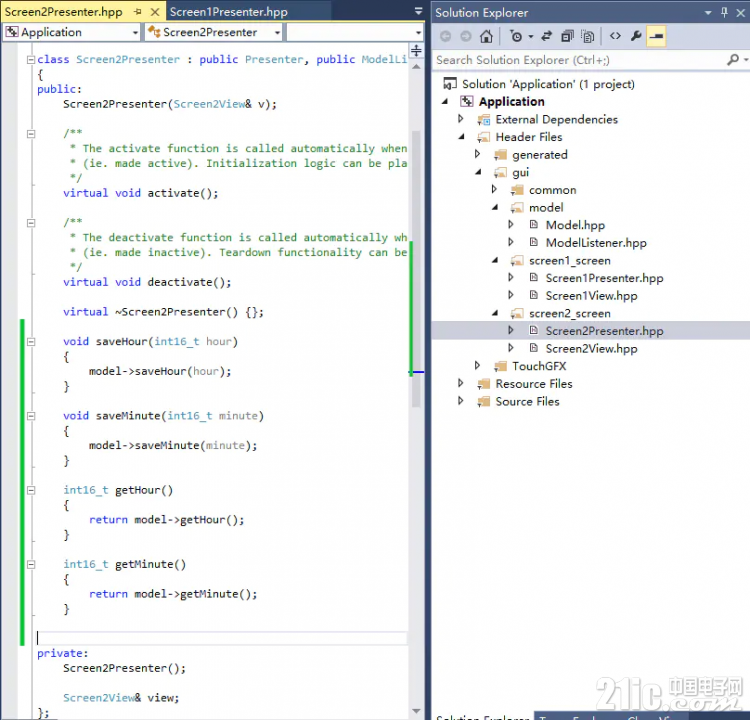This screenshot has width=750, height=720.
Task: Open the empty members navigation dropdown
Action: (418, 33)
